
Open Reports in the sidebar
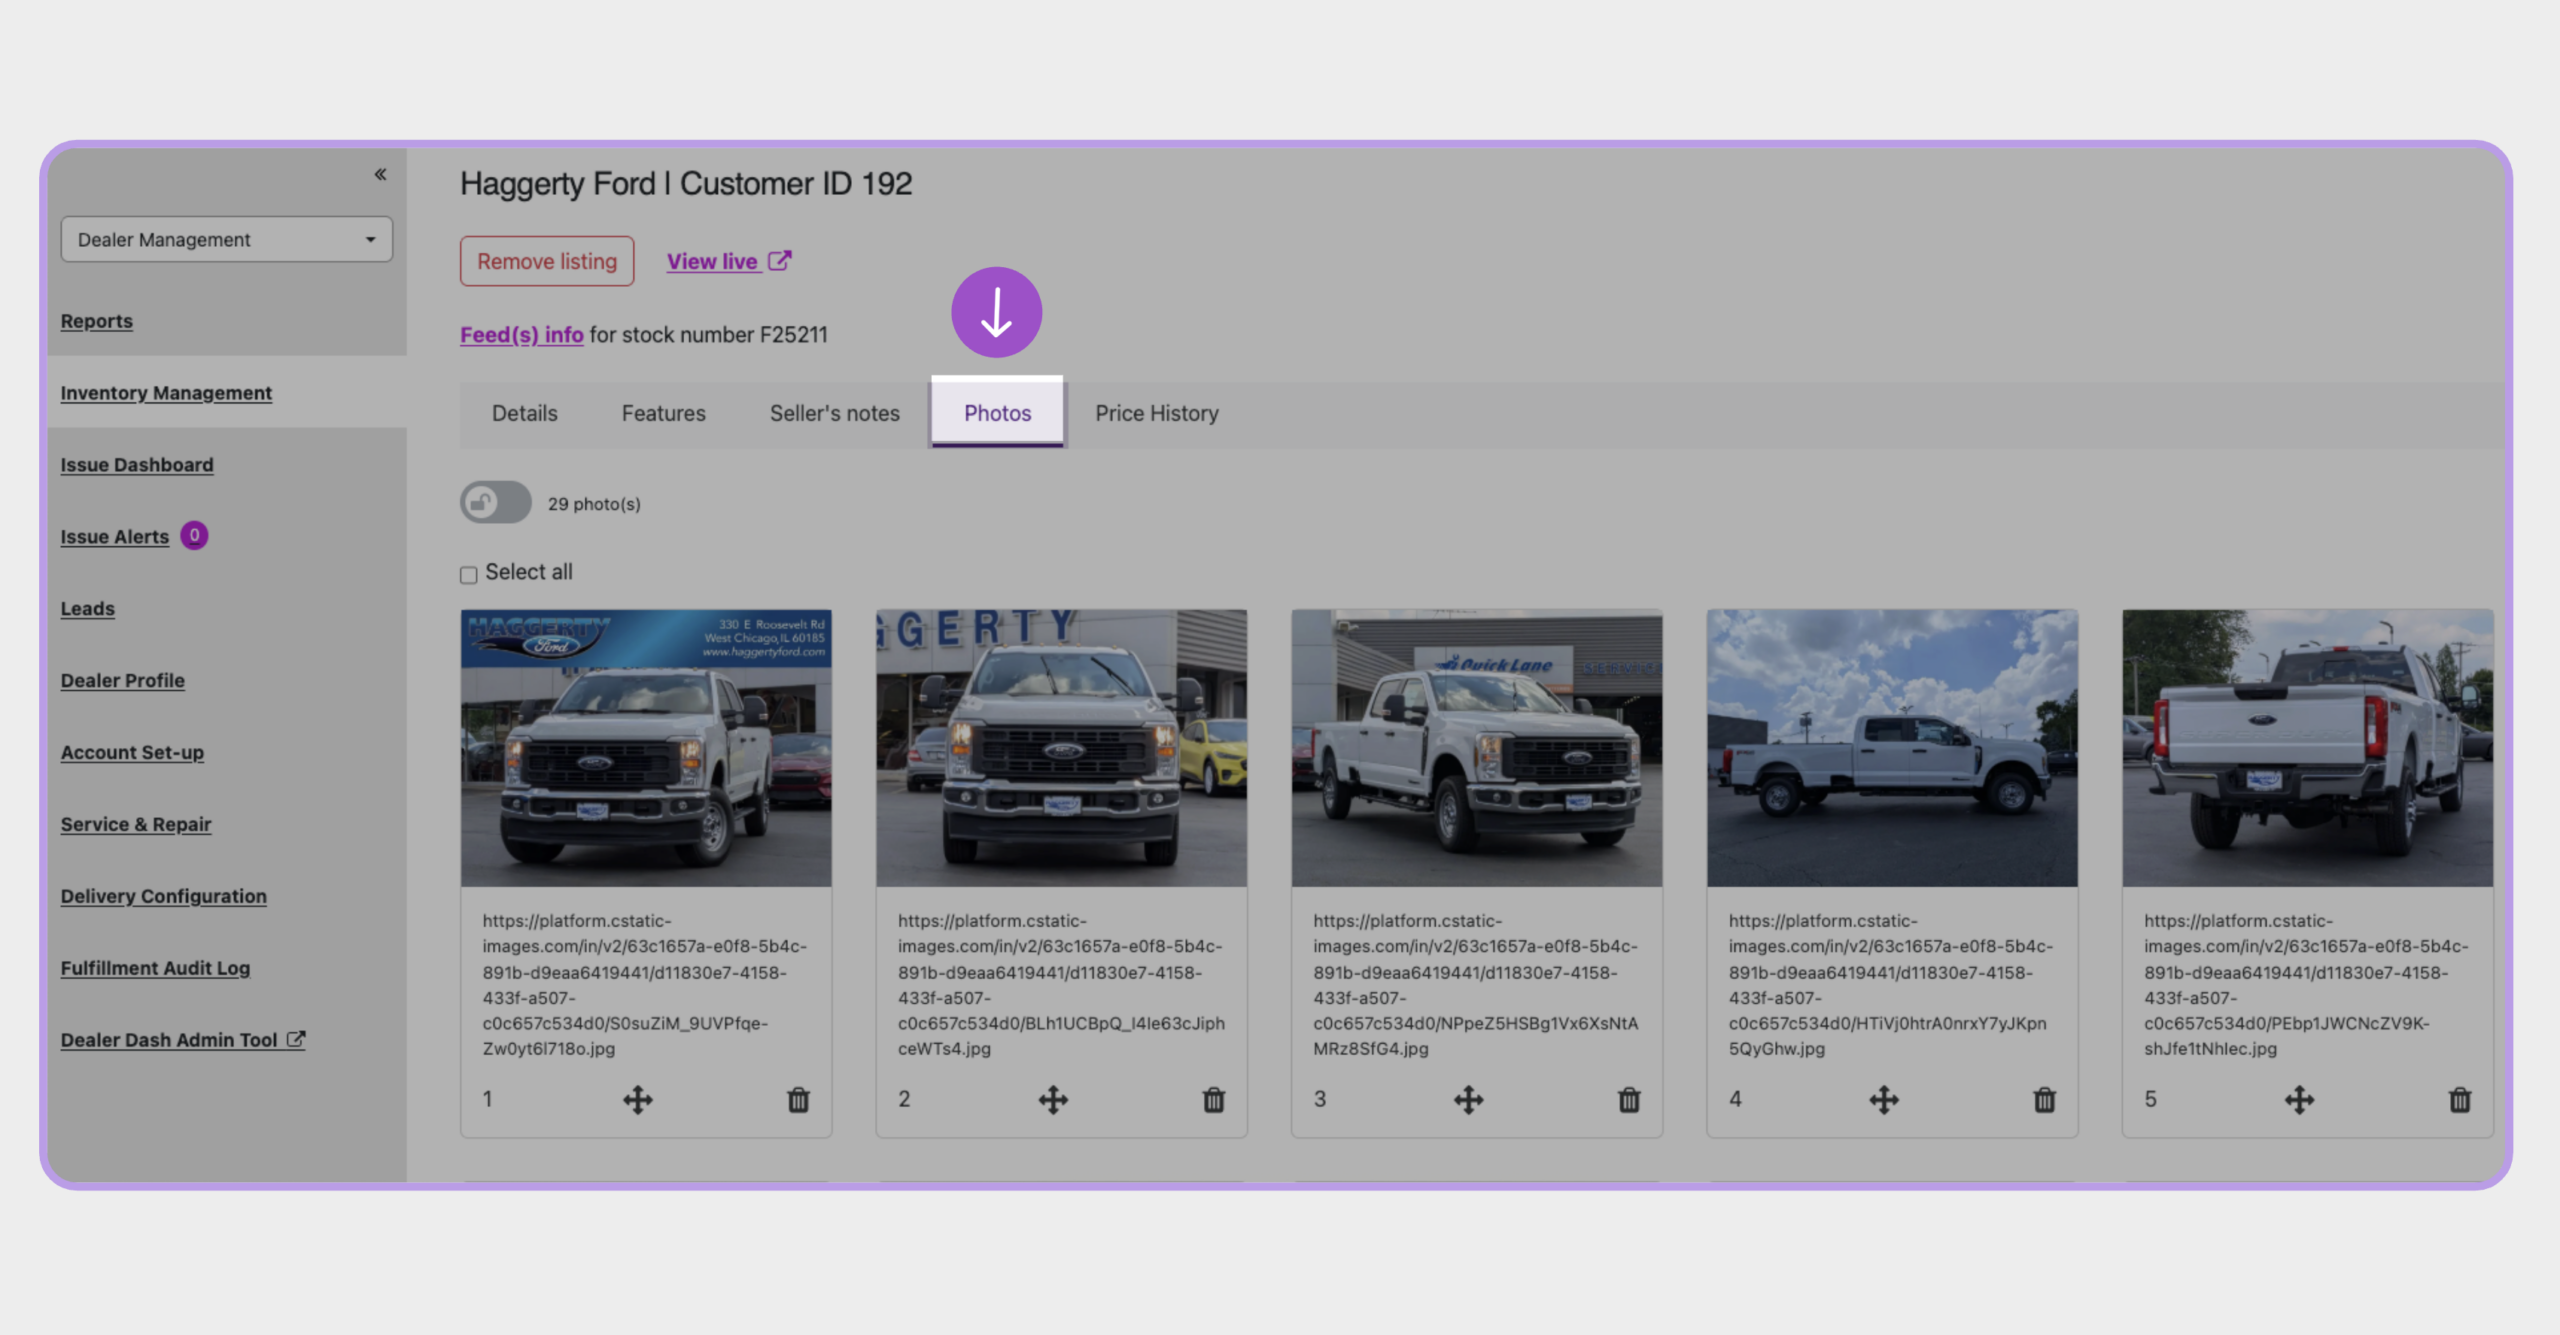pyautogui.click(x=96, y=321)
